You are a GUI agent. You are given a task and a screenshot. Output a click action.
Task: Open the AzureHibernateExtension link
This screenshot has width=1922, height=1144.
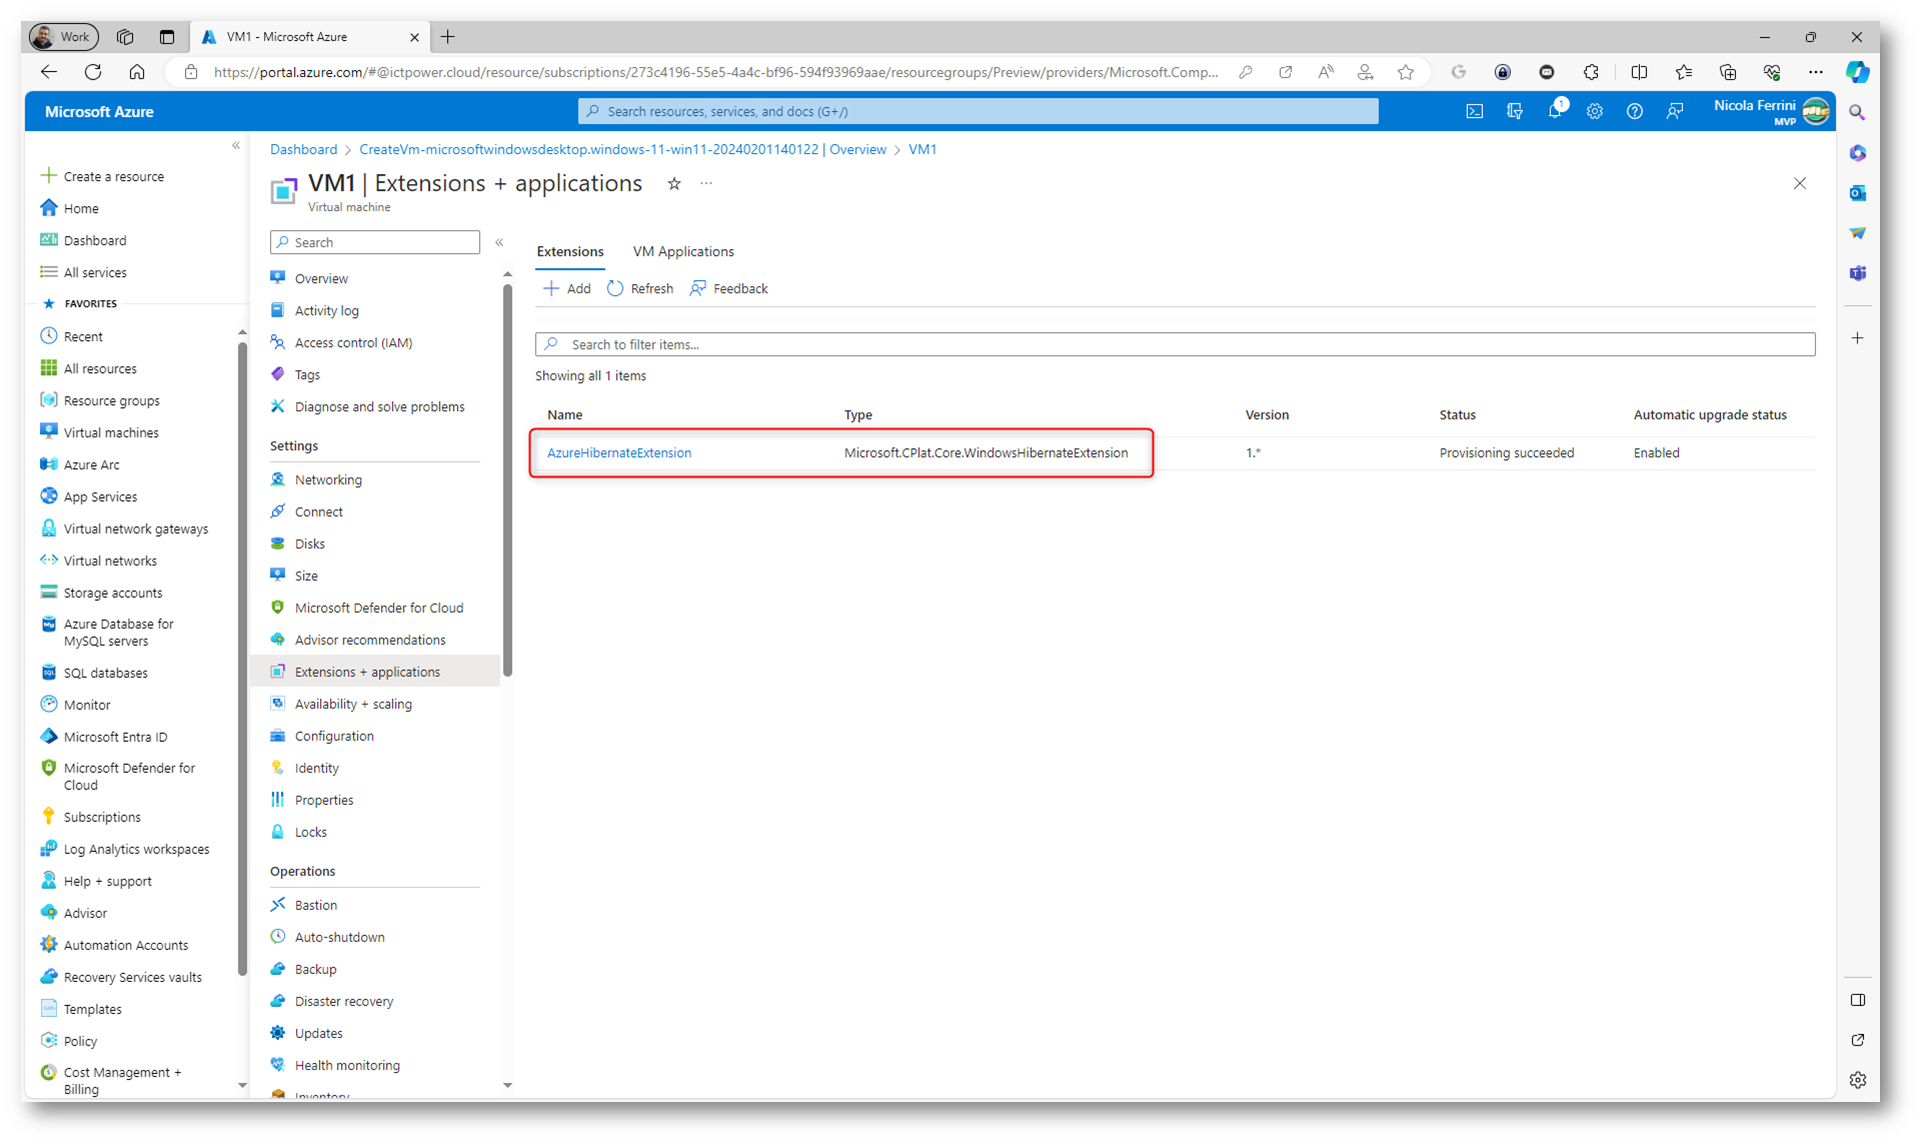[619, 453]
